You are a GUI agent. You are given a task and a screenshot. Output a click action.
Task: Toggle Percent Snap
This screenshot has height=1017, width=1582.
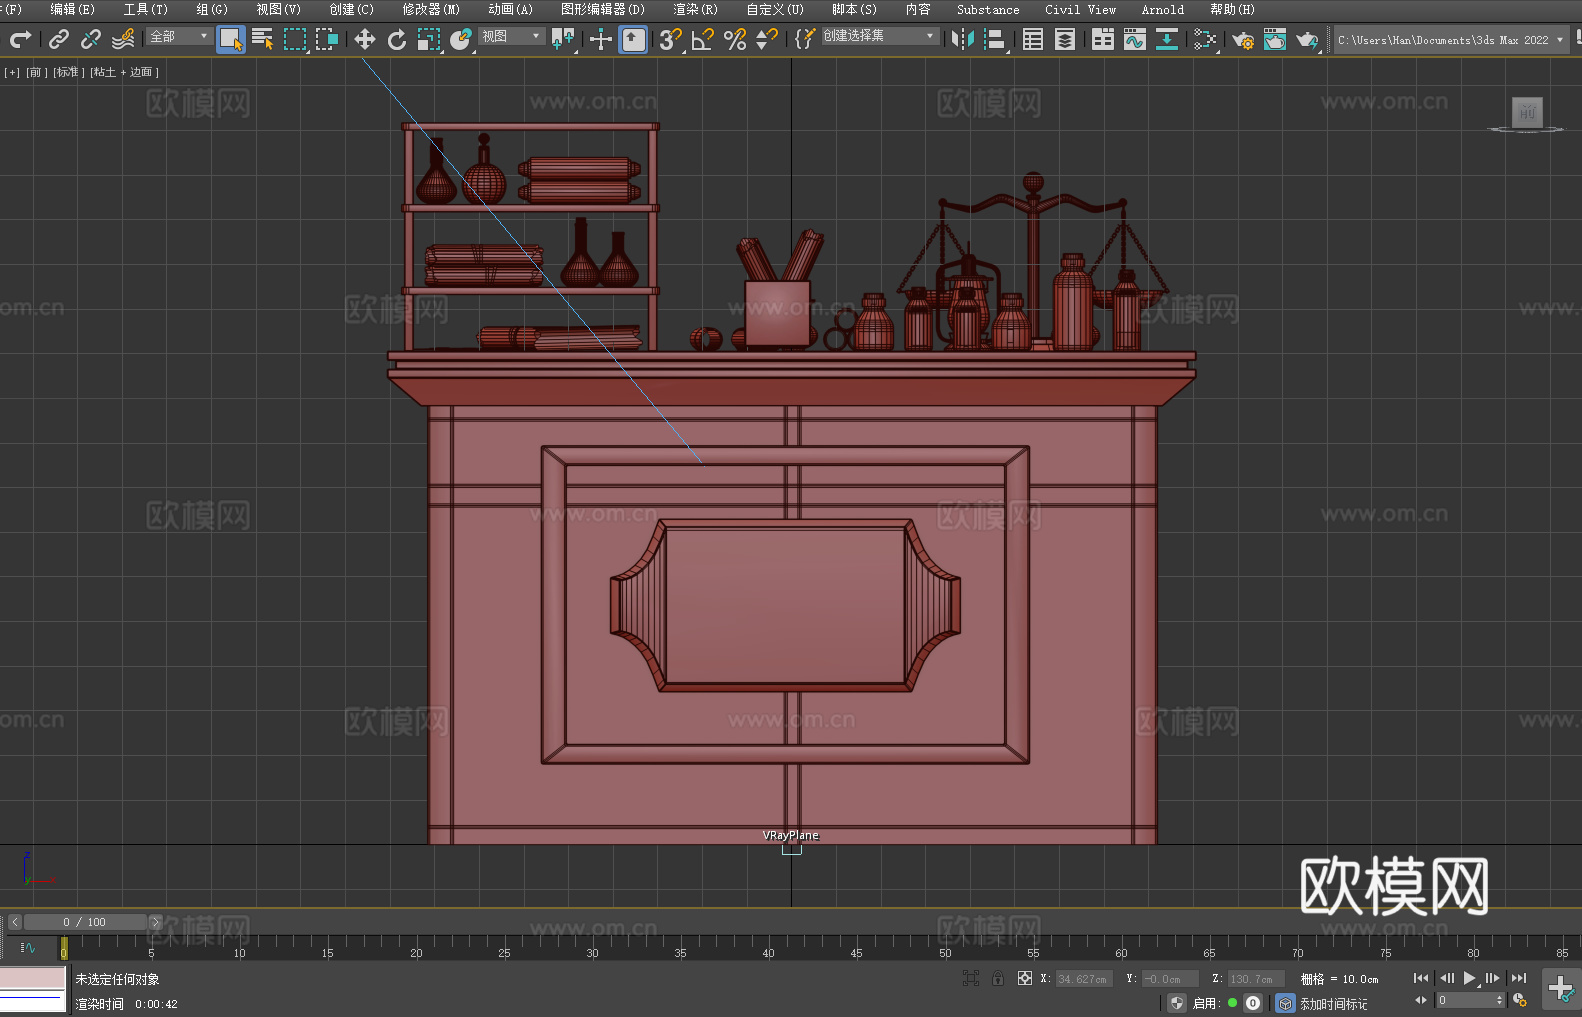(735, 39)
